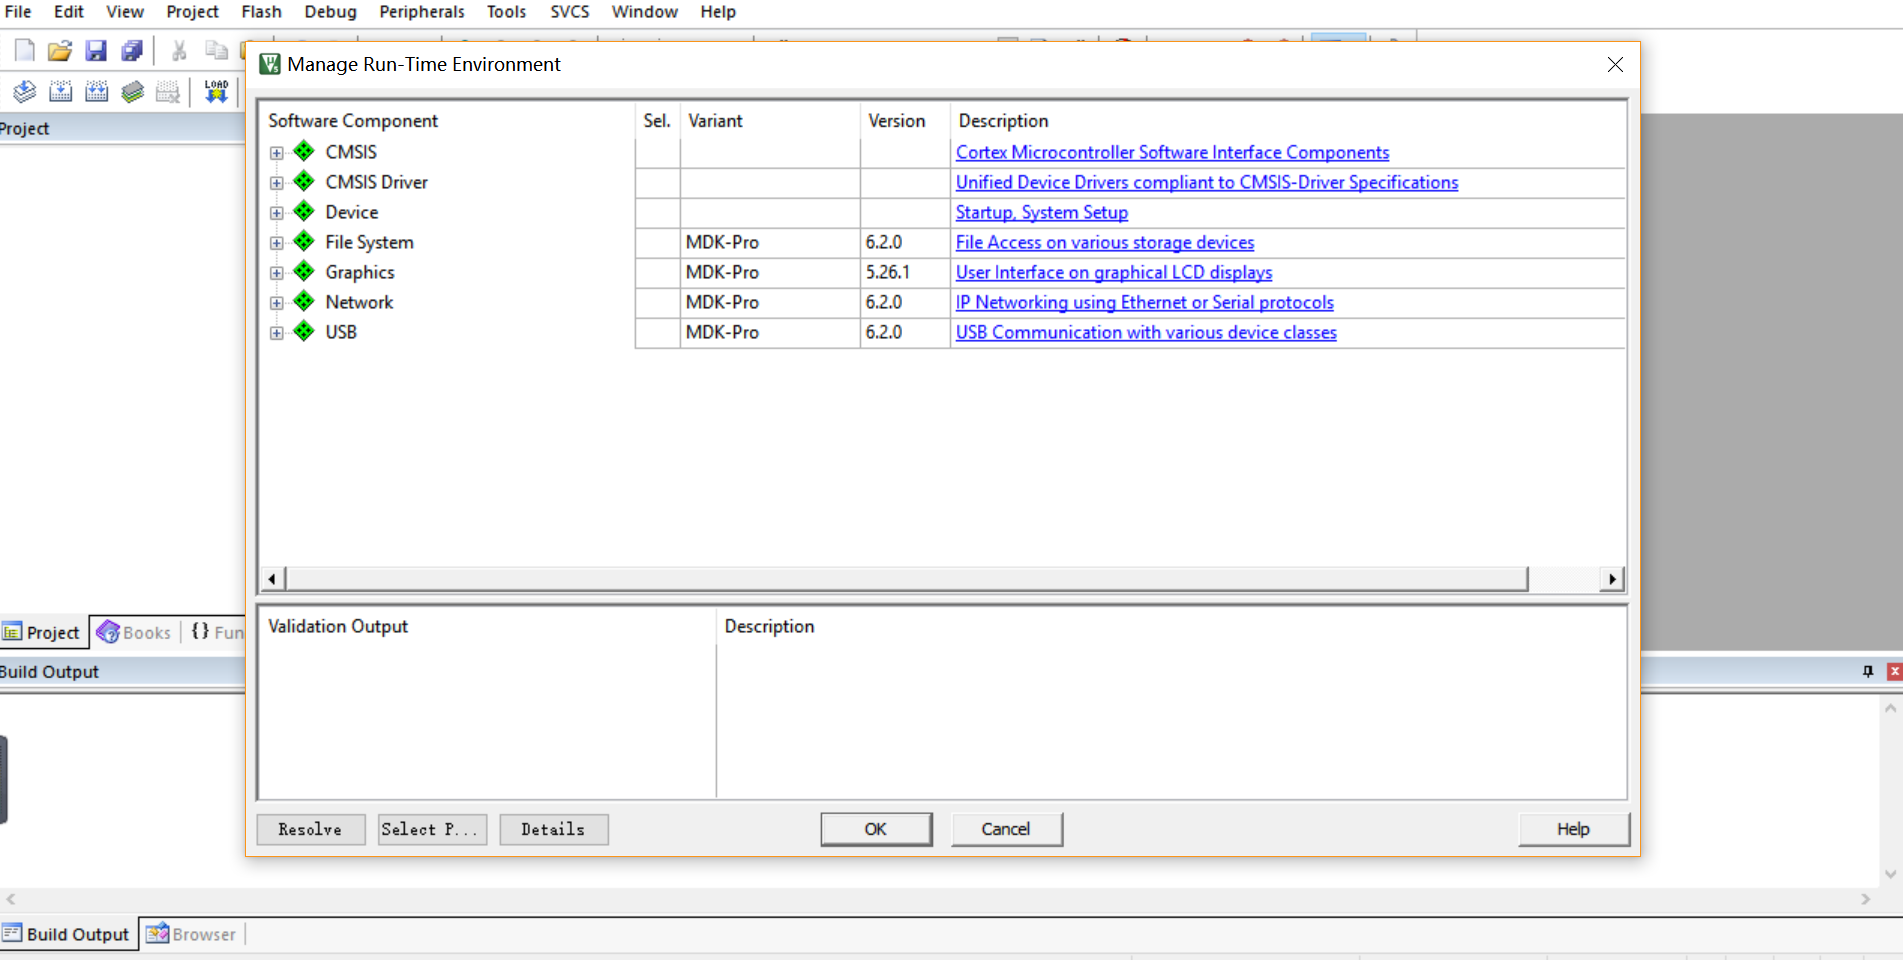
Task: Click the component list horizontal scrollbar track
Action: point(1563,579)
